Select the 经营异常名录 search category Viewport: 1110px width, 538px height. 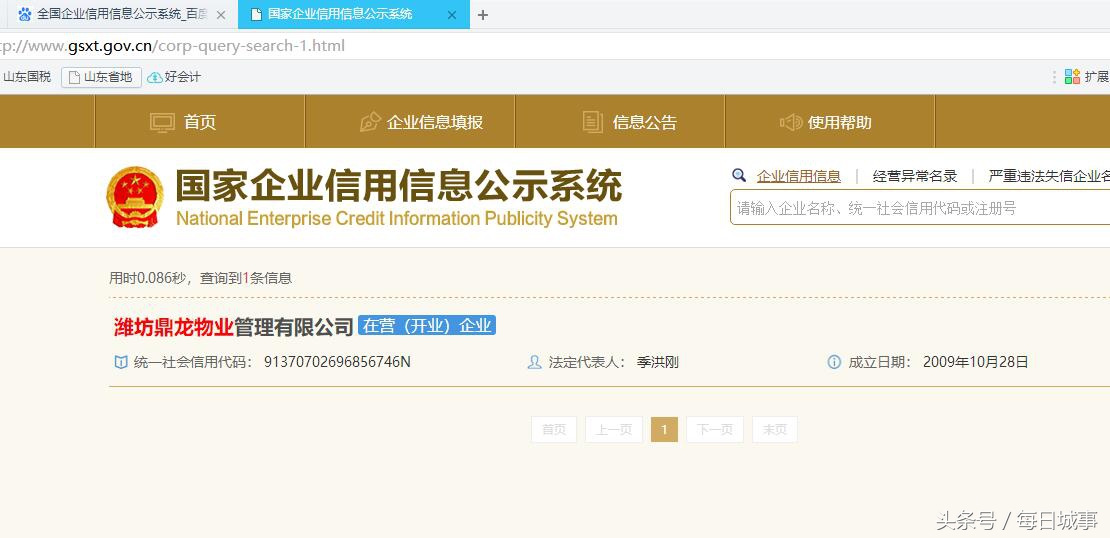point(915,176)
